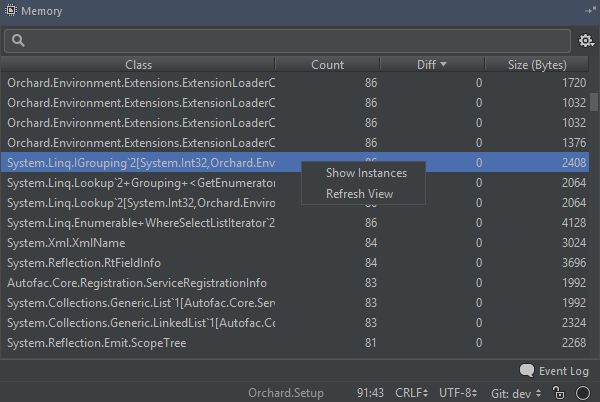Choose Refresh View in context menu
600x402 pixels.
pos(359,193)
